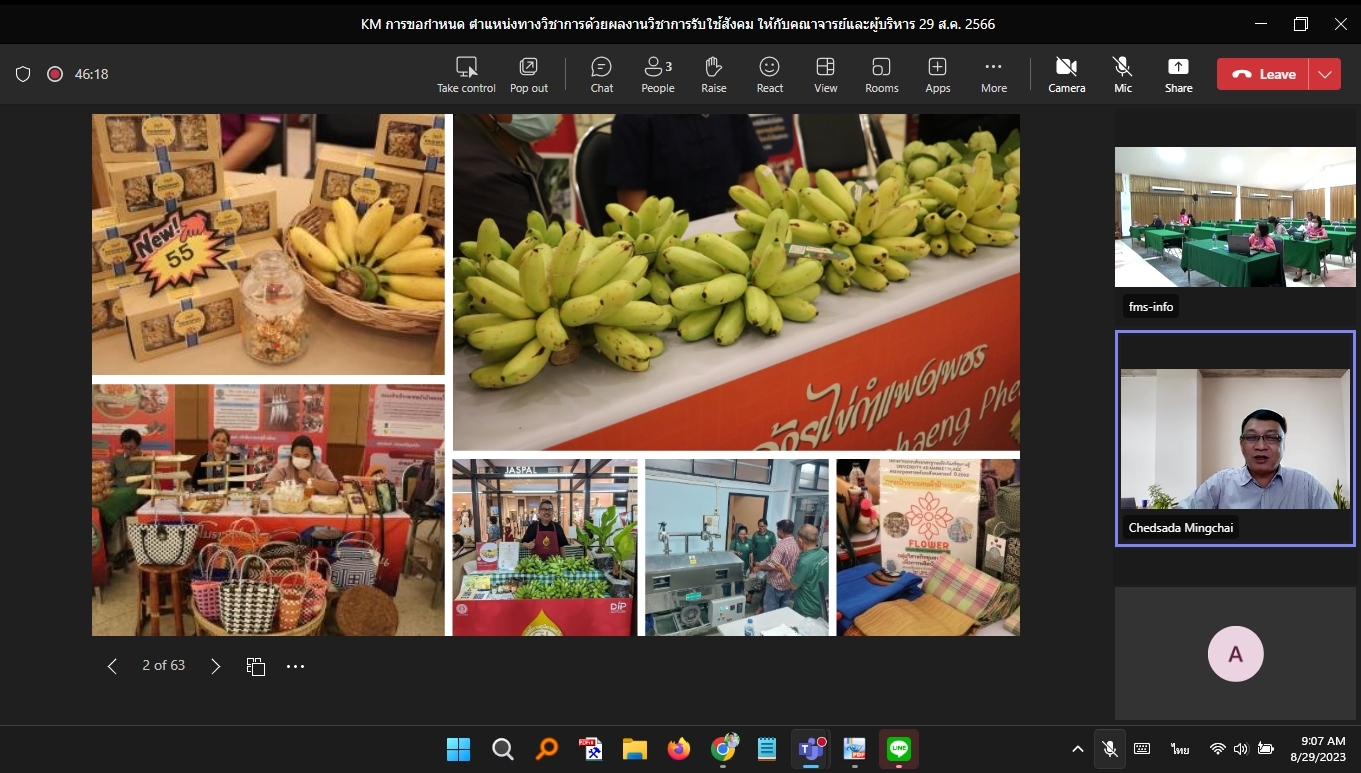Go to the next slide

point(215,666)
